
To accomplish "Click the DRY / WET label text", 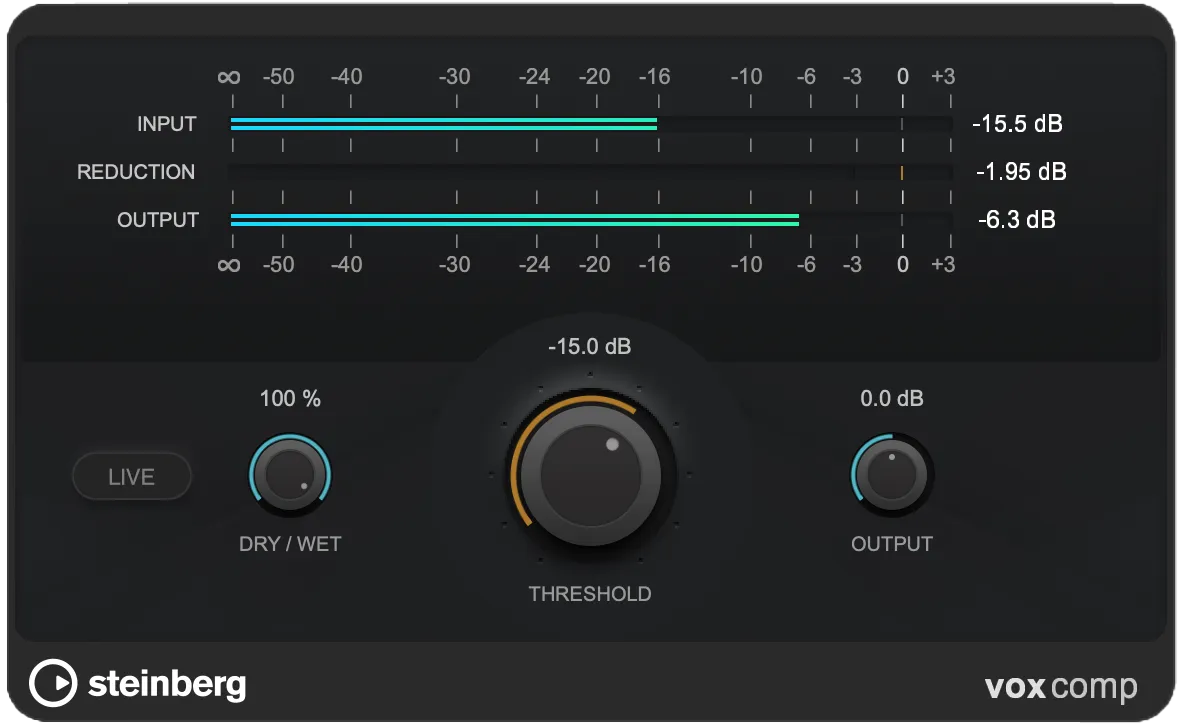I will (290, 544).
